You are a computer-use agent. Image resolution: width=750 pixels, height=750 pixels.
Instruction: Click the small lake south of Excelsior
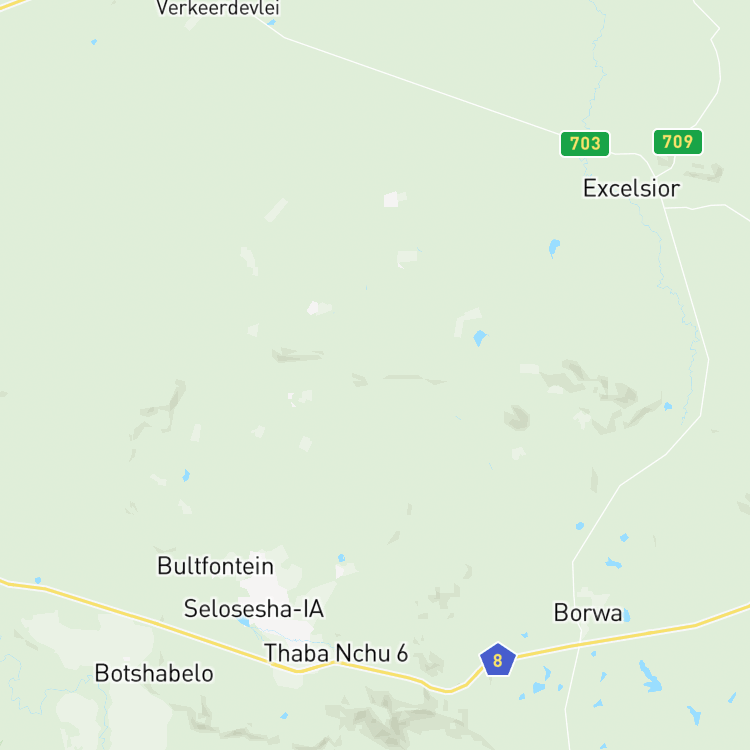[x=554, y=248]
